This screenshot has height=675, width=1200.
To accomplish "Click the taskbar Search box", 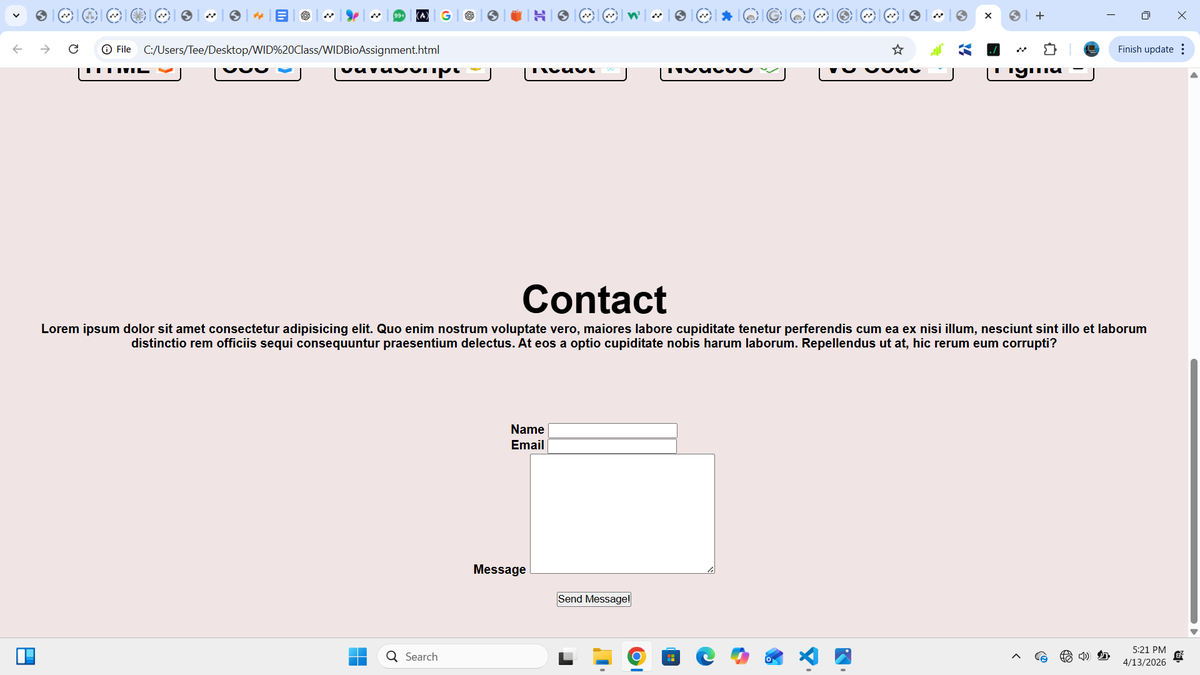I will click(463, 657).
